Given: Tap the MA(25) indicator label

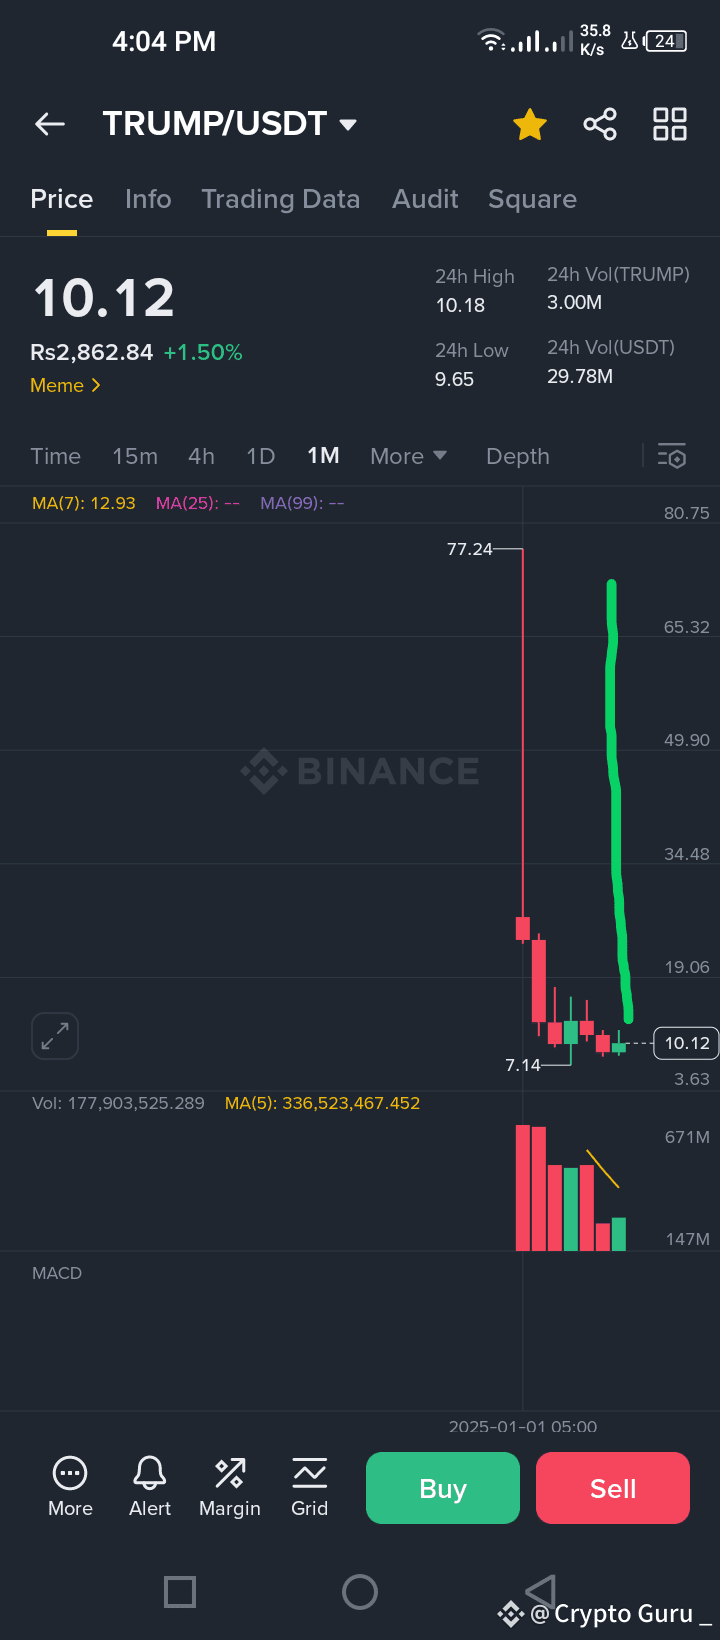Looking at the screenshot, I should [x=197, y=503].
